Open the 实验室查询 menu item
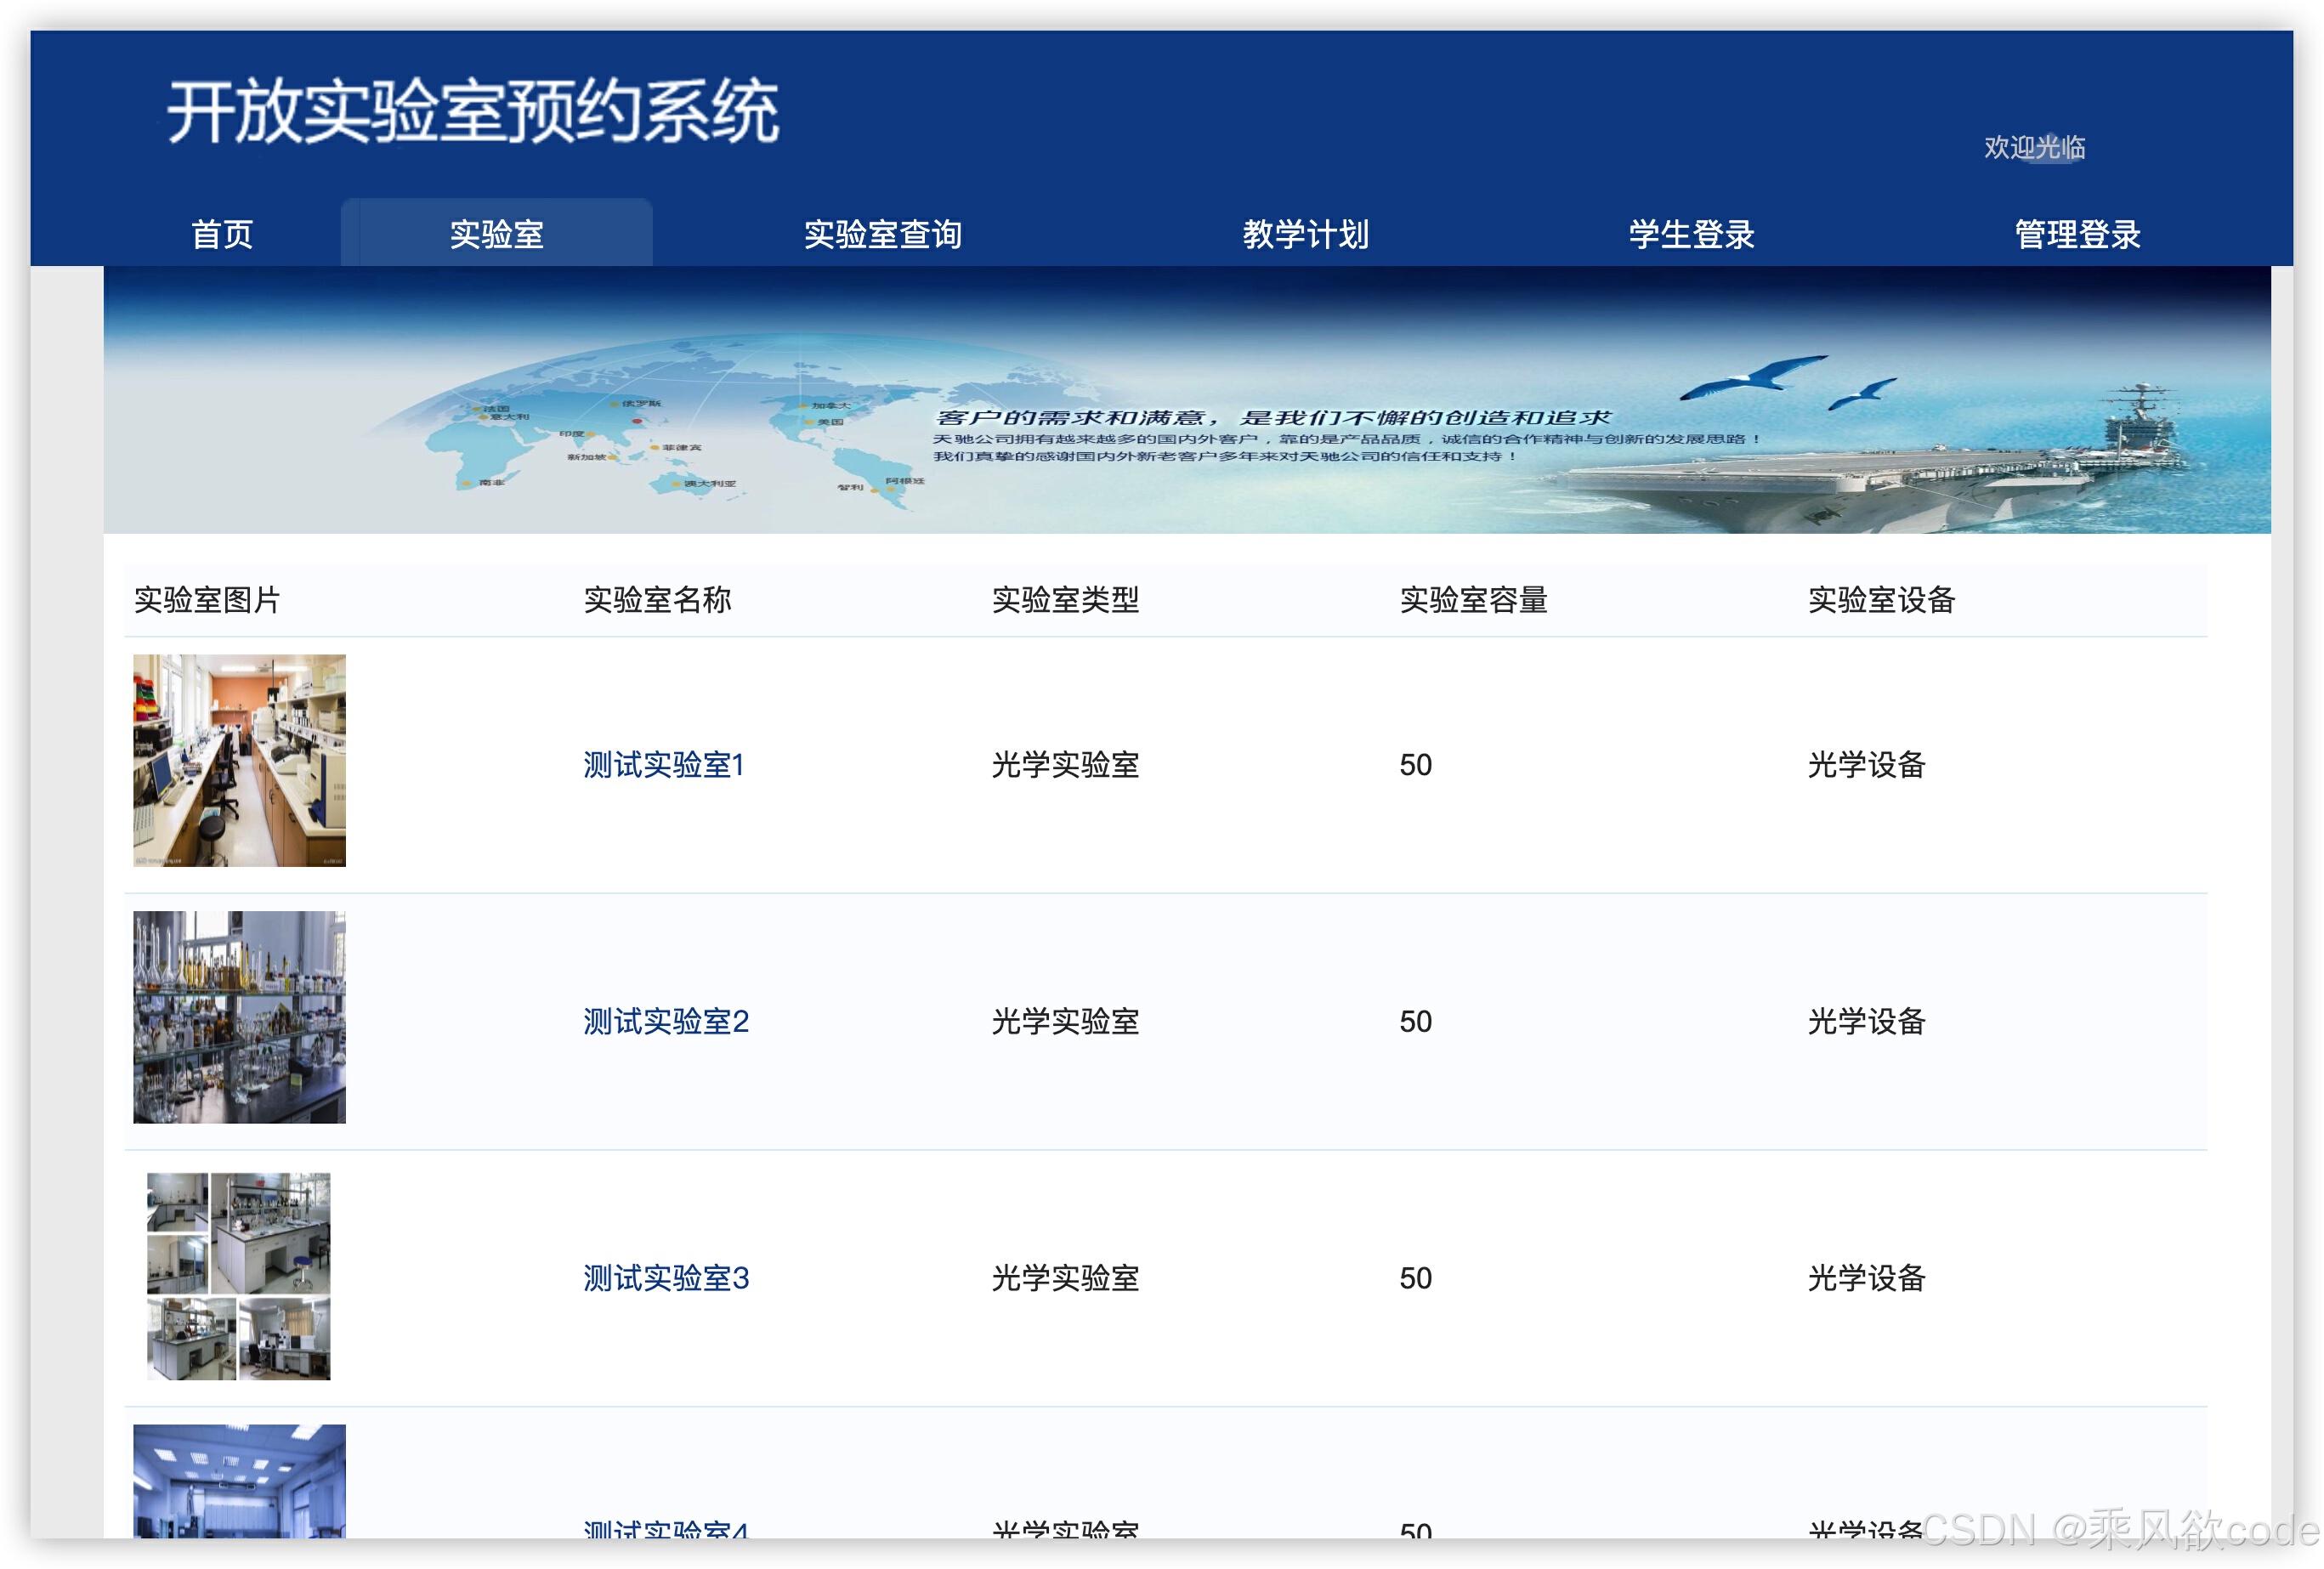 click(x=884, y=233)
